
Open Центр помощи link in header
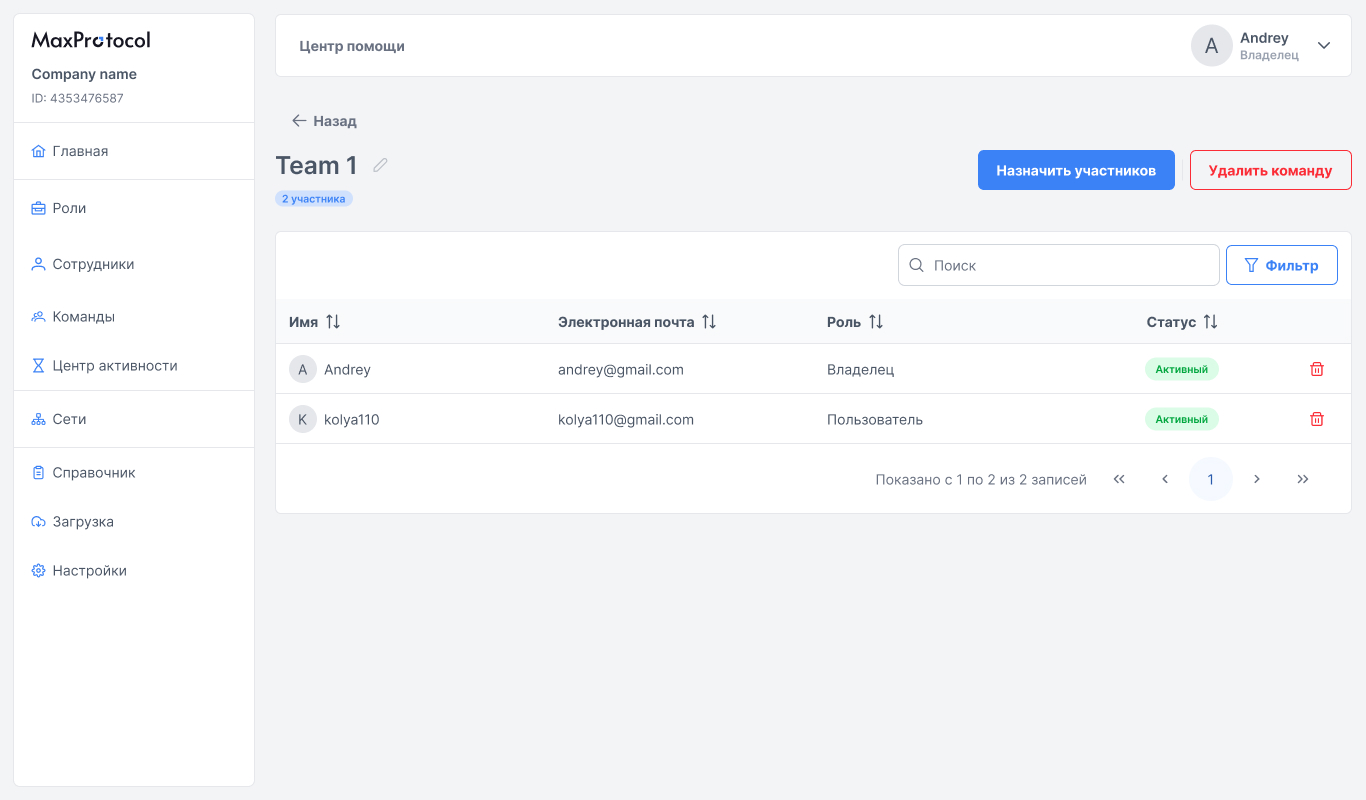pyautogui.click(x=352, y=46)
